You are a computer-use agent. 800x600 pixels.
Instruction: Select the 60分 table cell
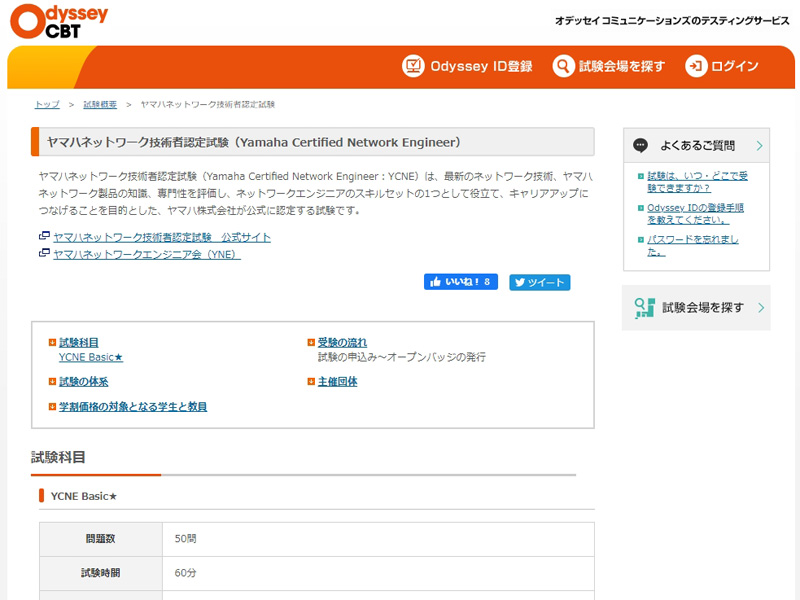pos(378,573)
